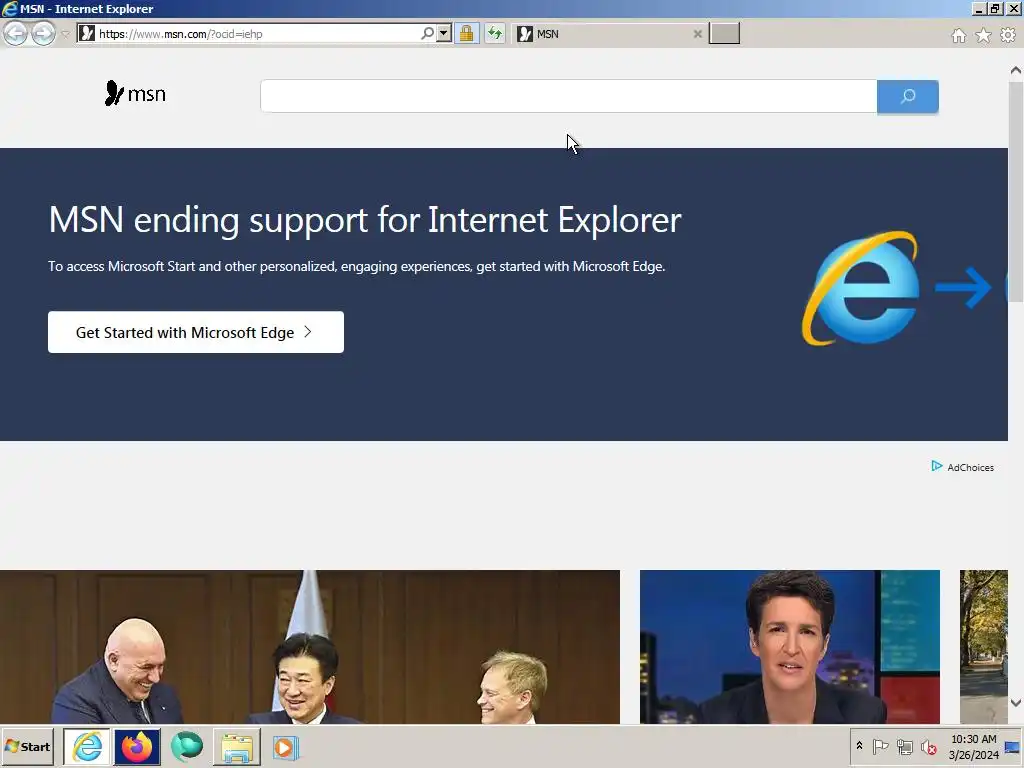Viewport: 1024px width, 768px height.
Task: Click the scrollbar down arrow
Action: pos(1016,703)
